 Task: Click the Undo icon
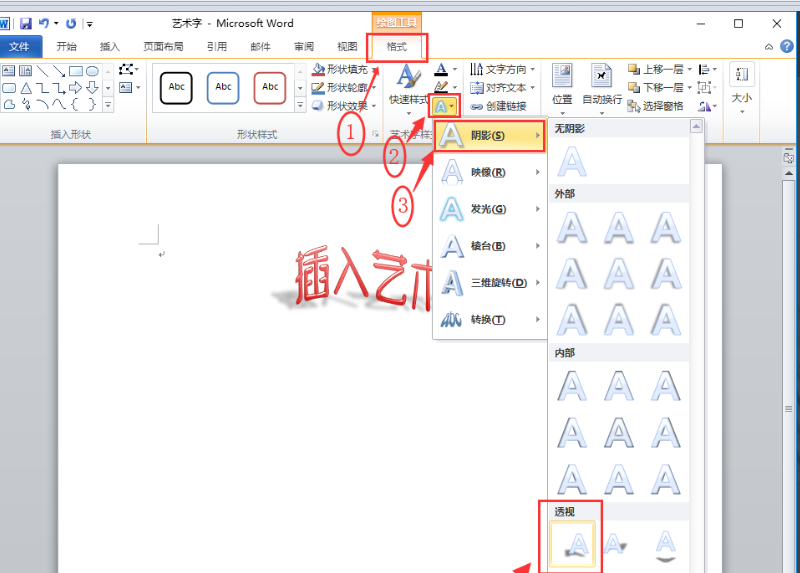coord(44,23)
